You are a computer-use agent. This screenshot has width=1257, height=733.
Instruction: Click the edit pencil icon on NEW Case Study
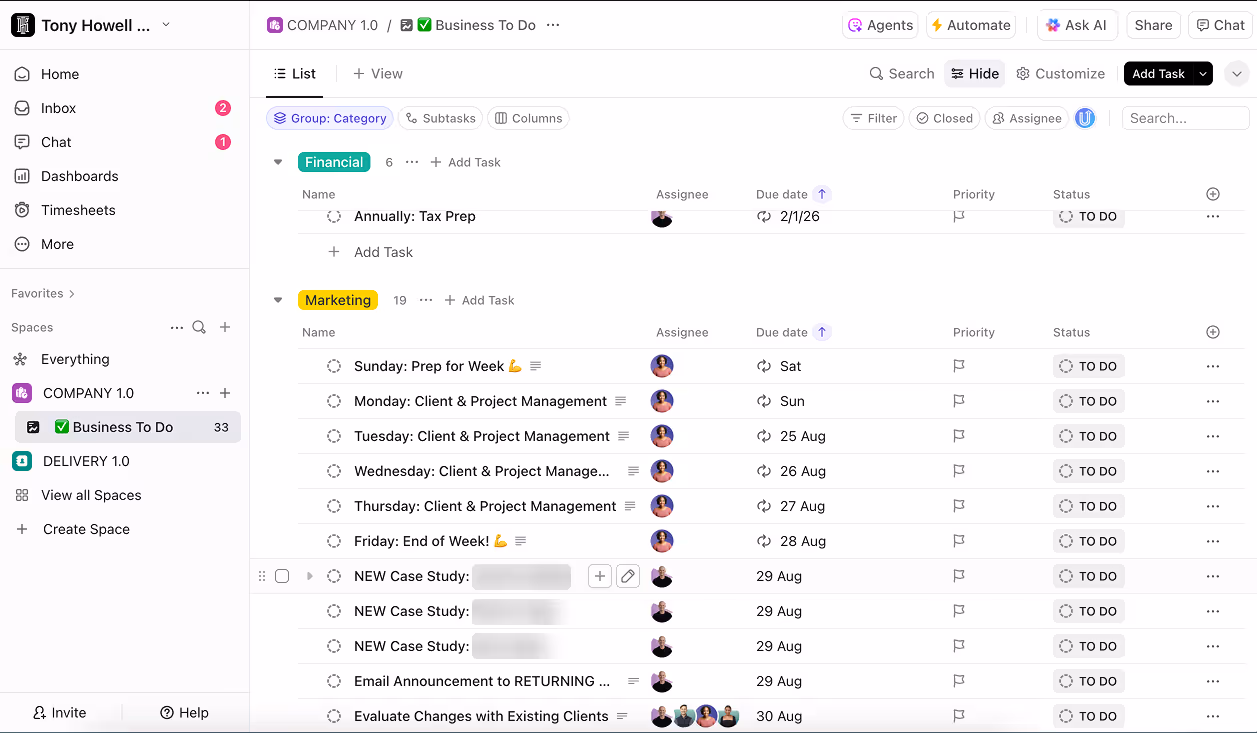[628, 576]
